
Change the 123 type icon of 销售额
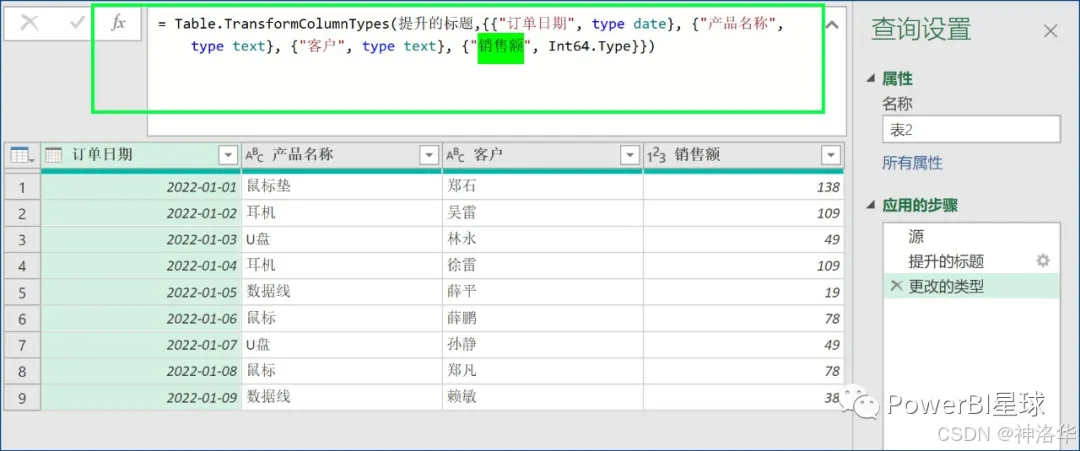(657, 156)
